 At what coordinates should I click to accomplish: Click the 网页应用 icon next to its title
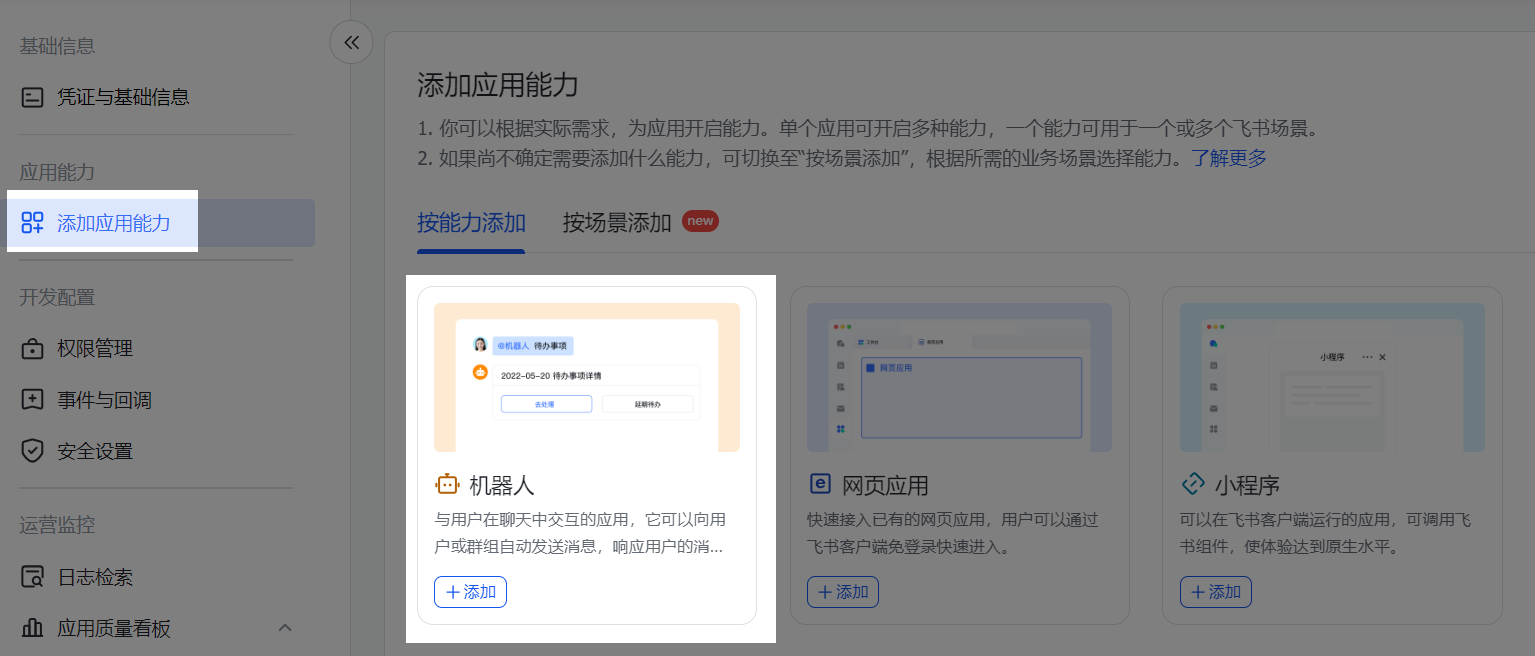820,485
